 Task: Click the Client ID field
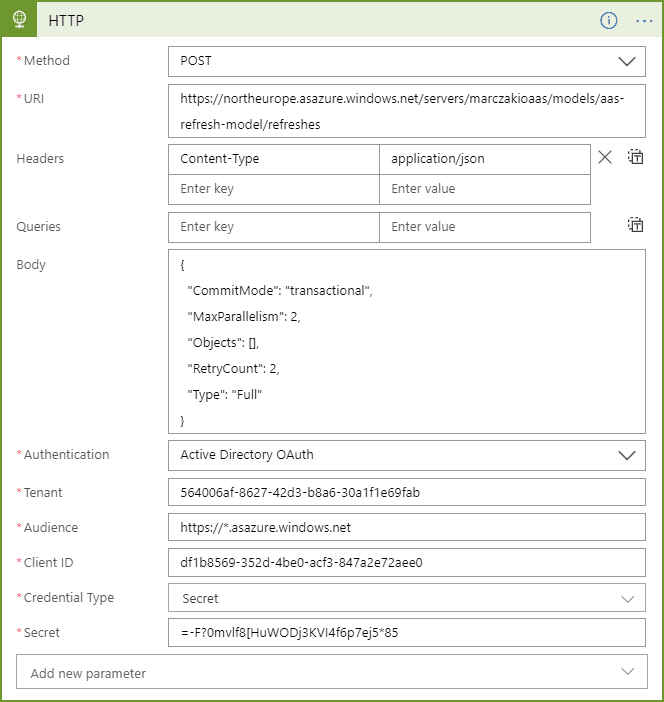point(407,562)
